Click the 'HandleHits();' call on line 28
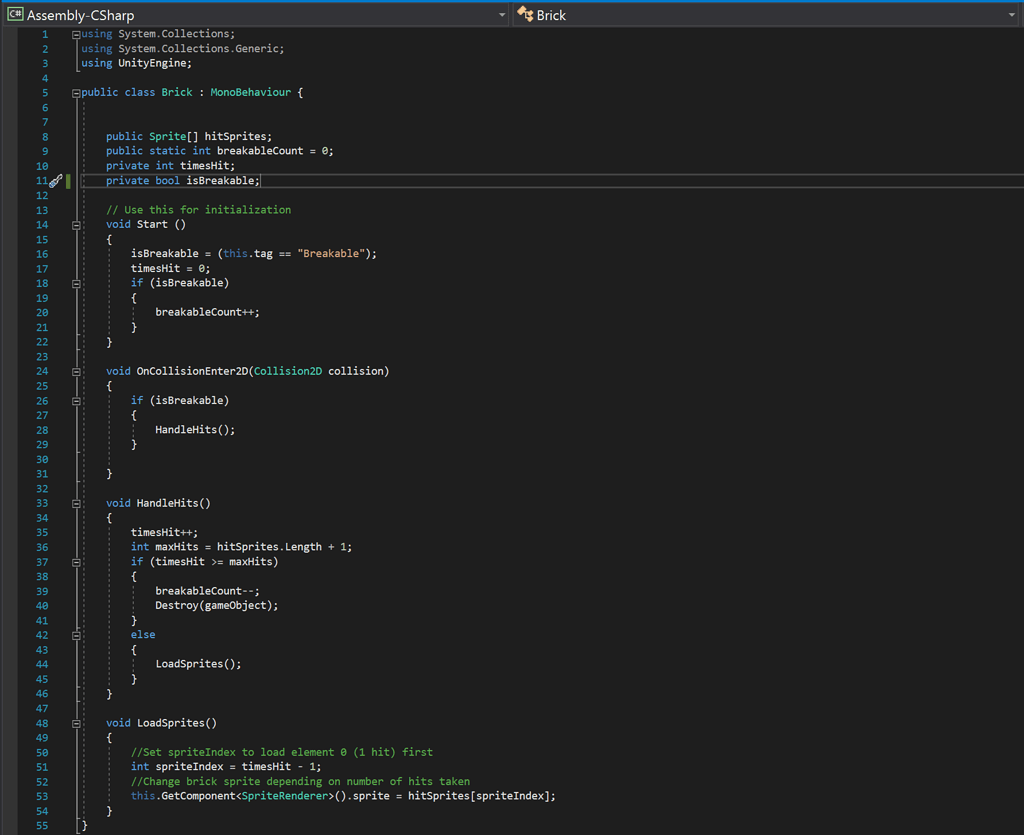1024x835 pixels. [195, 430]
